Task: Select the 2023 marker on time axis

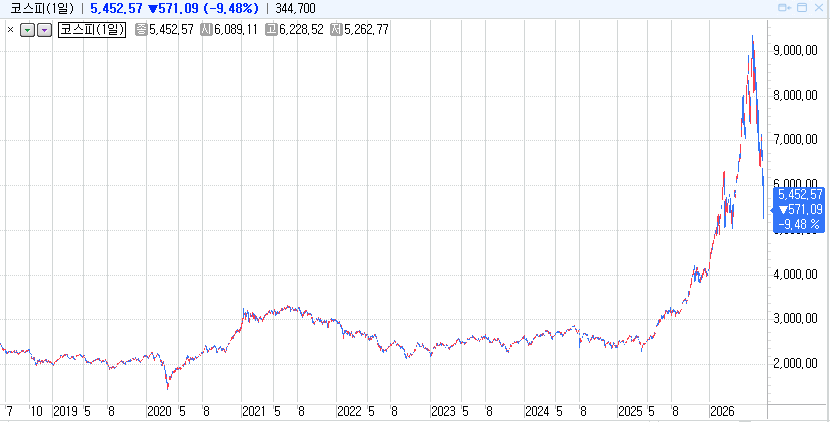Action: click(443, 411)
